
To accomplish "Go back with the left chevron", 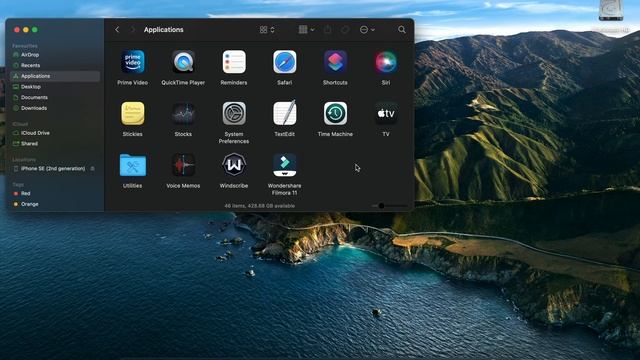I will pyautogui.click(x=117, y=29).
